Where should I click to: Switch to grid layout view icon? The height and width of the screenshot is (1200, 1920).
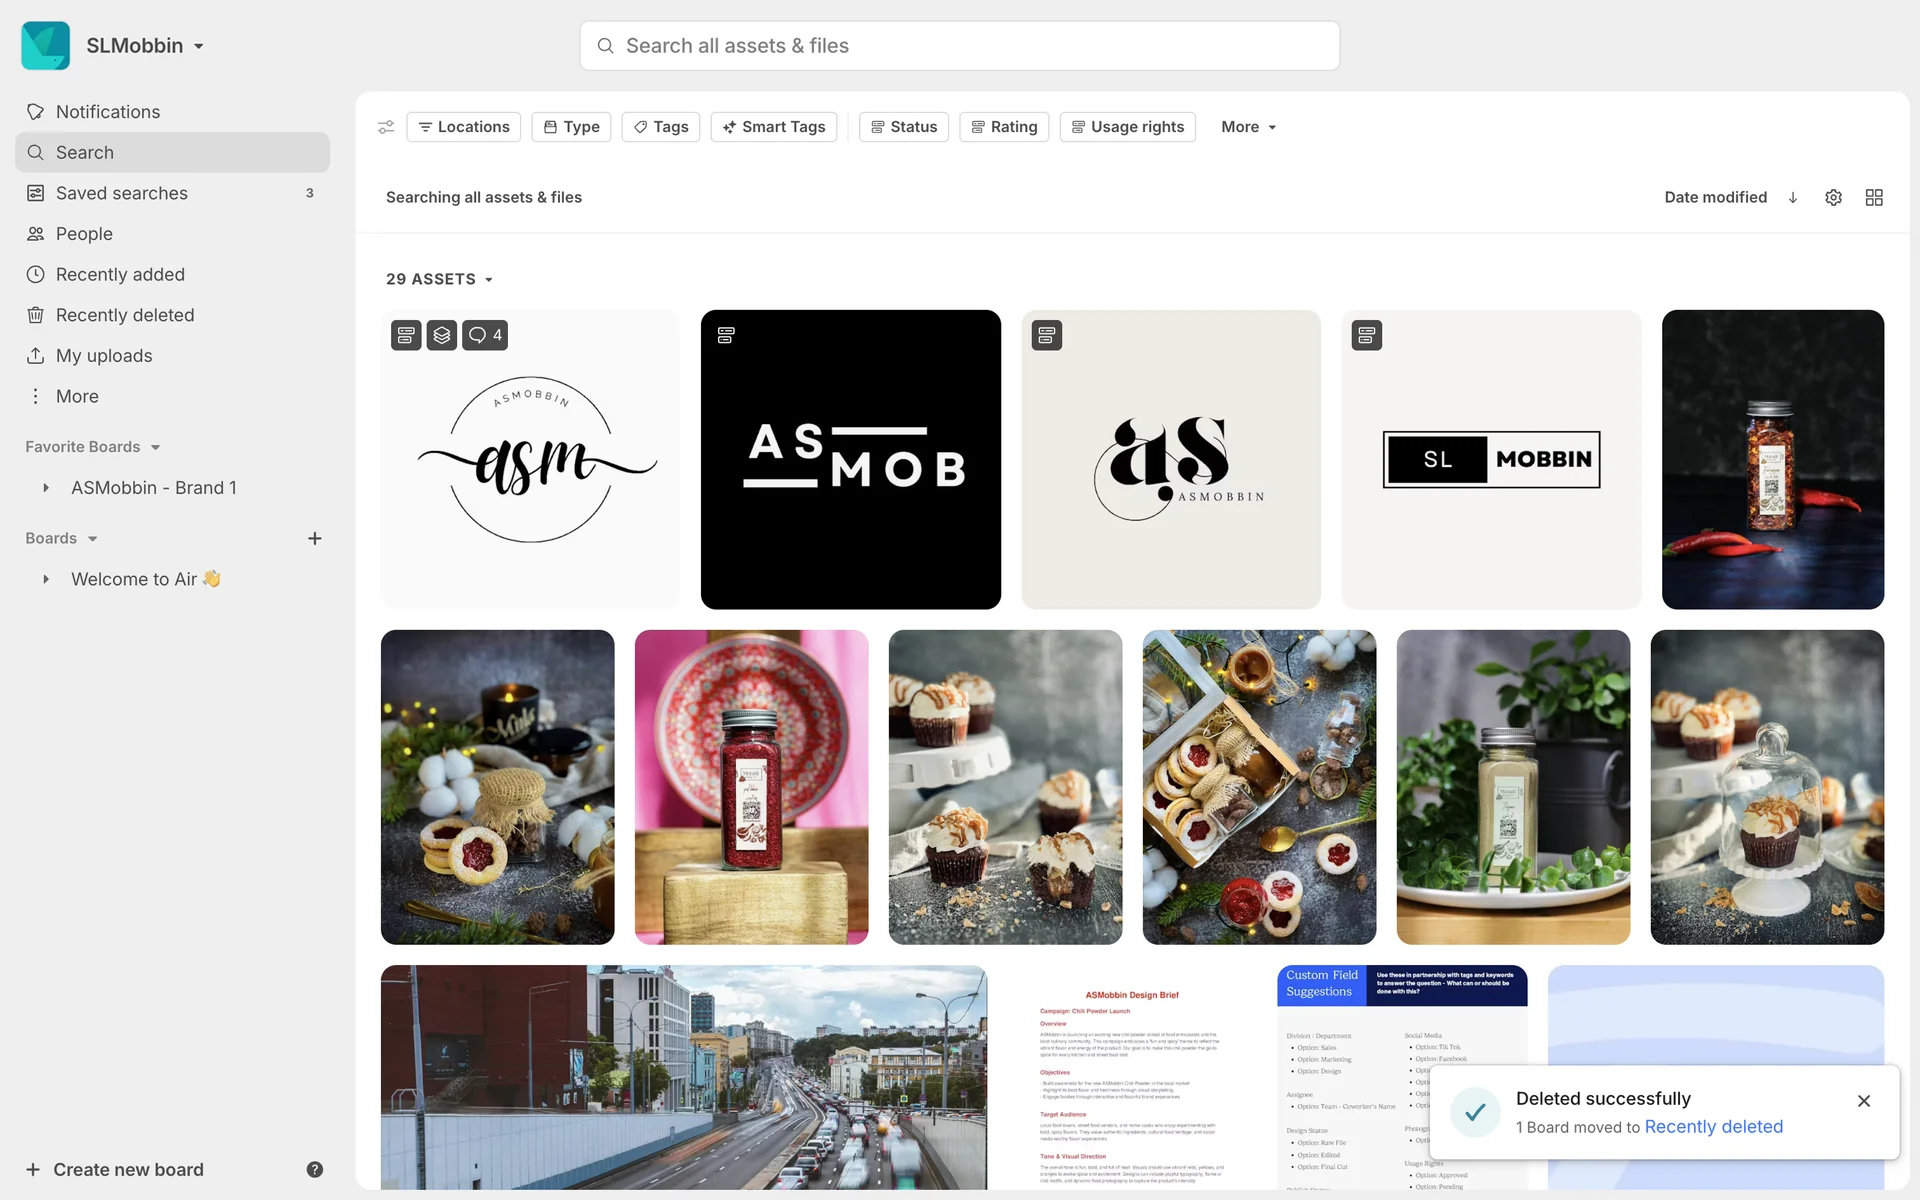click(x=1874, y=198)
